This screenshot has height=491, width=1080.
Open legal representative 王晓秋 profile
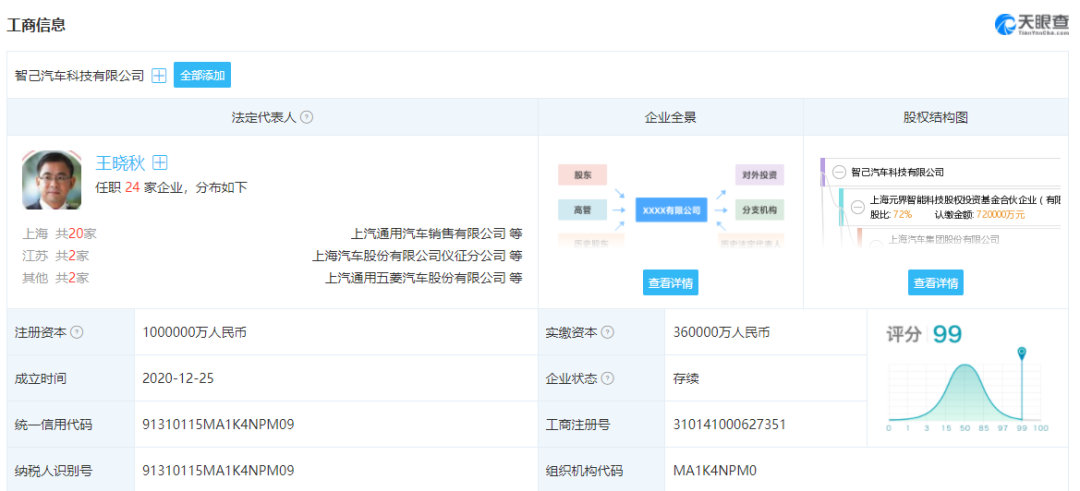pyautogui.click(x=120, y=163)
